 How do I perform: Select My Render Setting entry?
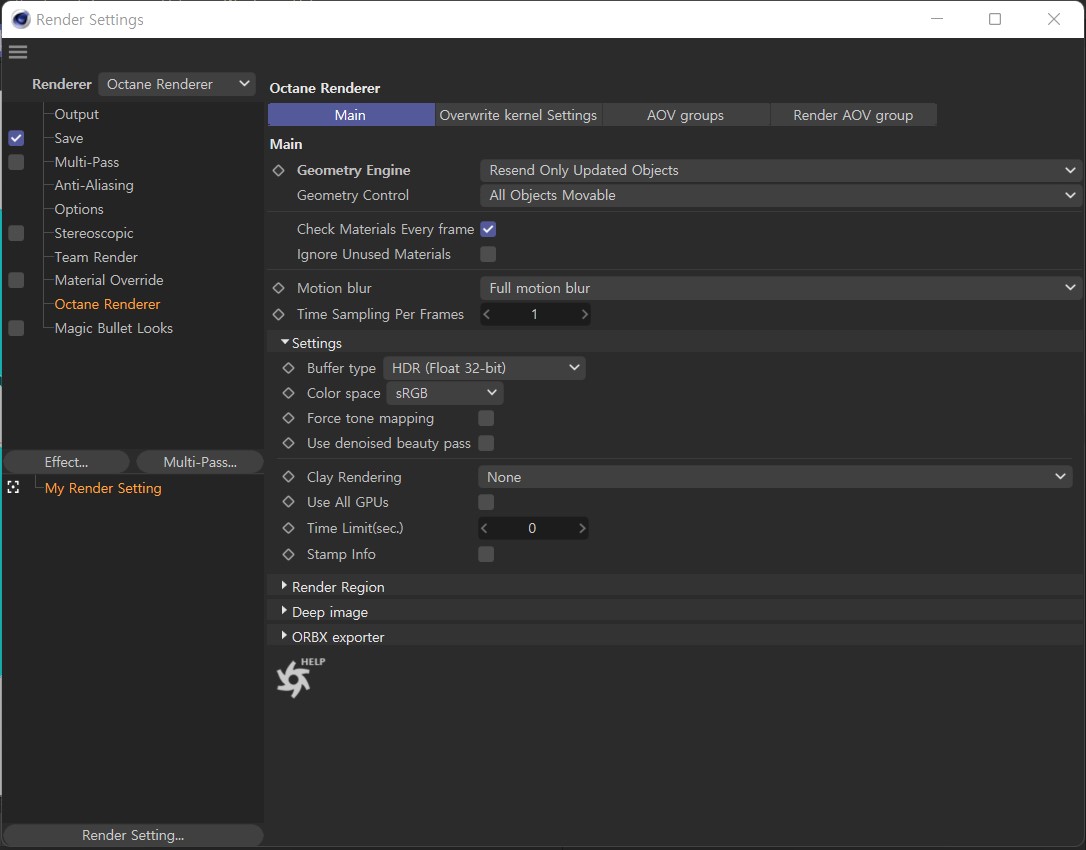click(103, 488)
